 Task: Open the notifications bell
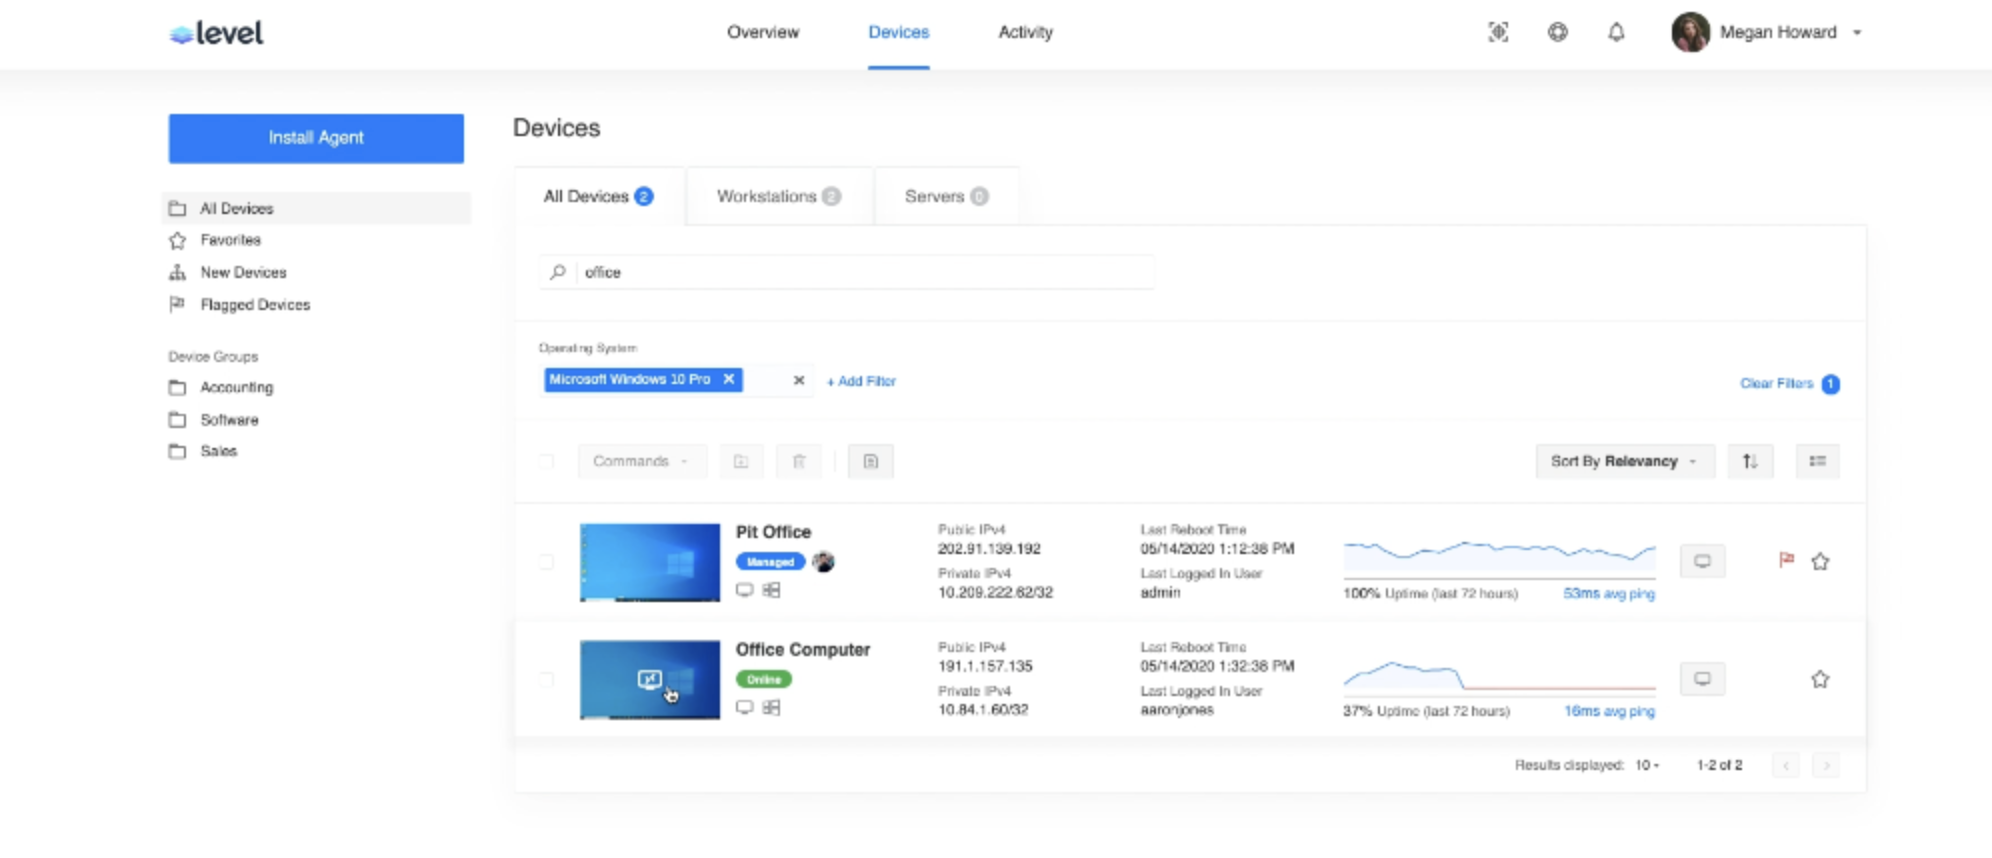point(1616,32)
